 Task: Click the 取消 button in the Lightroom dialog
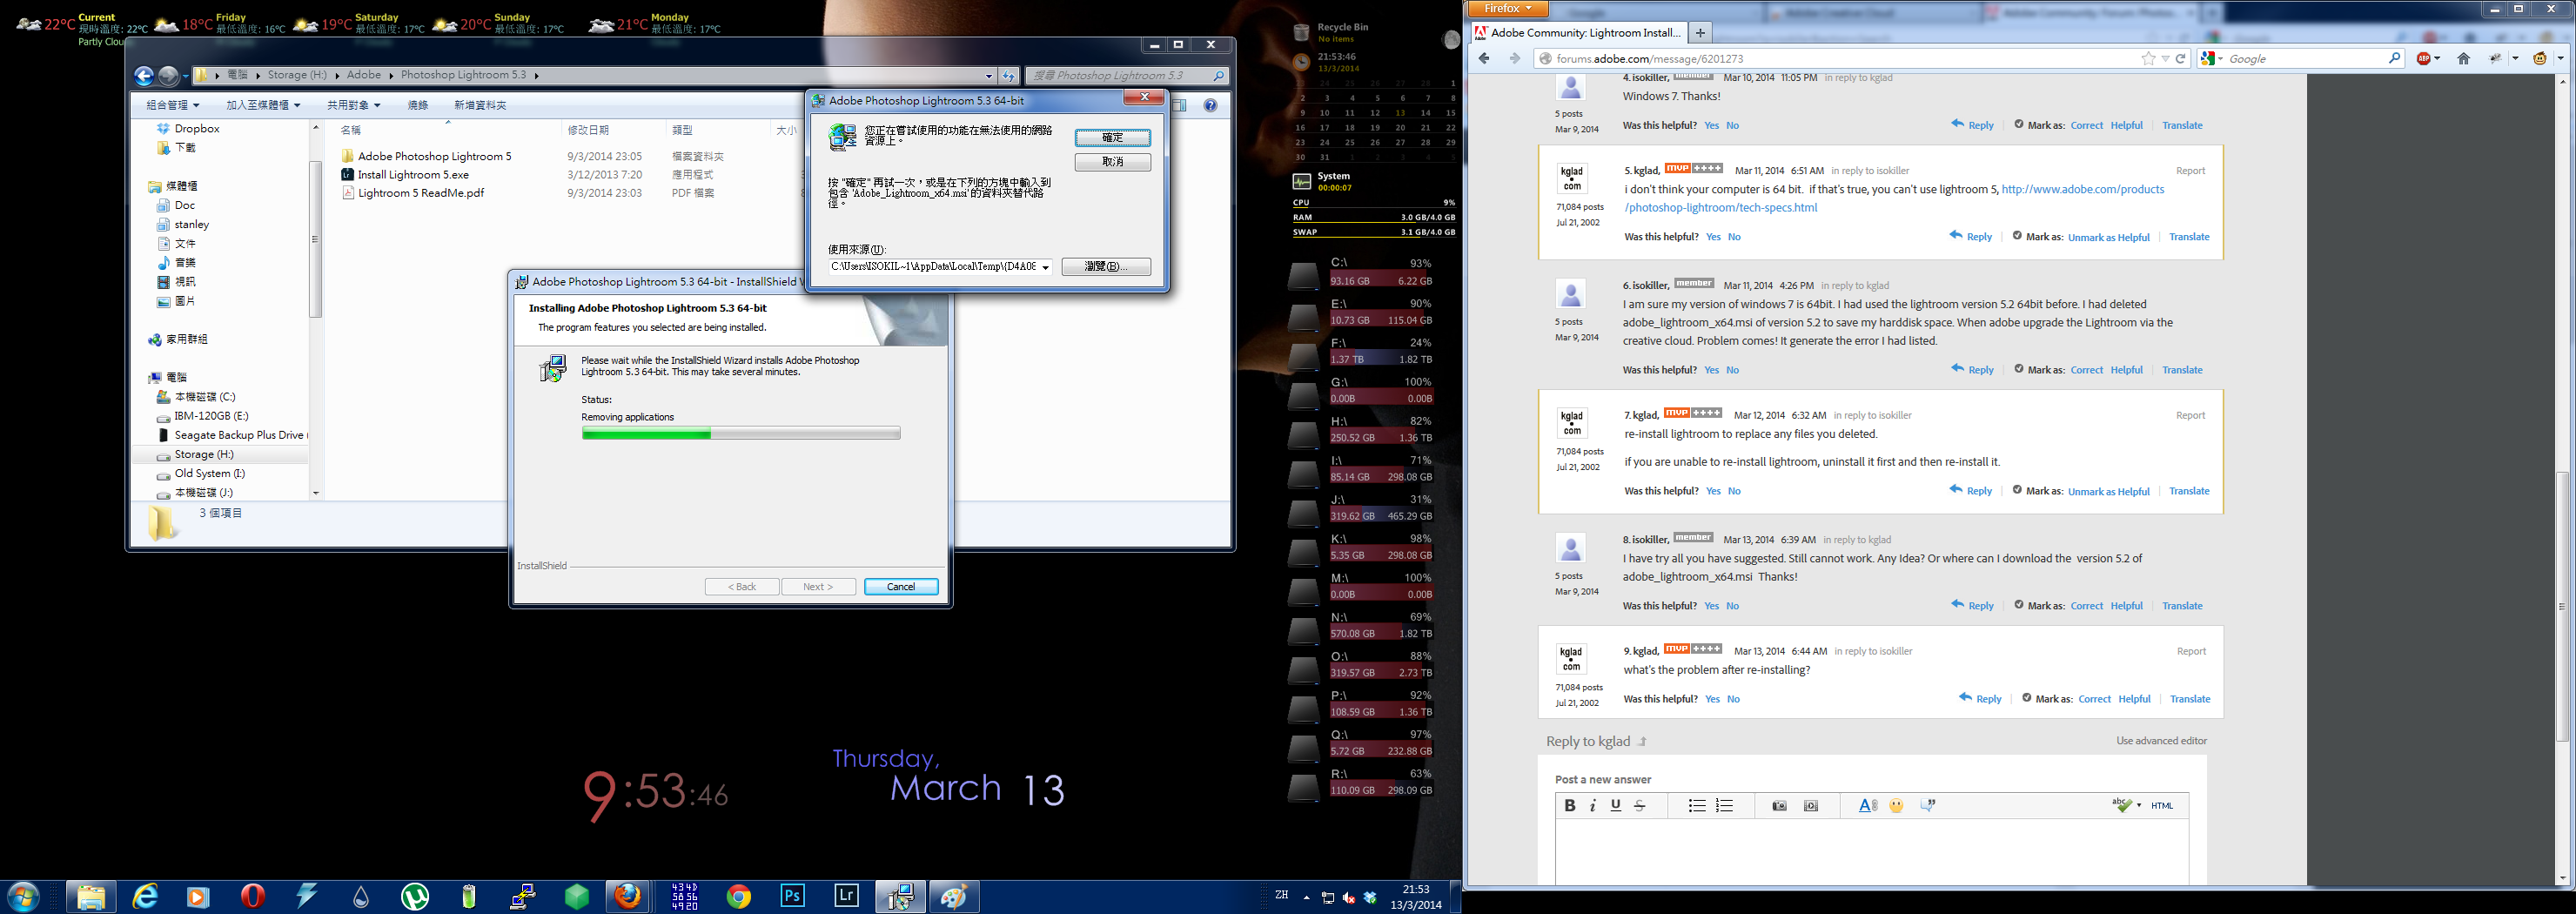click(x=1113, y=162)
